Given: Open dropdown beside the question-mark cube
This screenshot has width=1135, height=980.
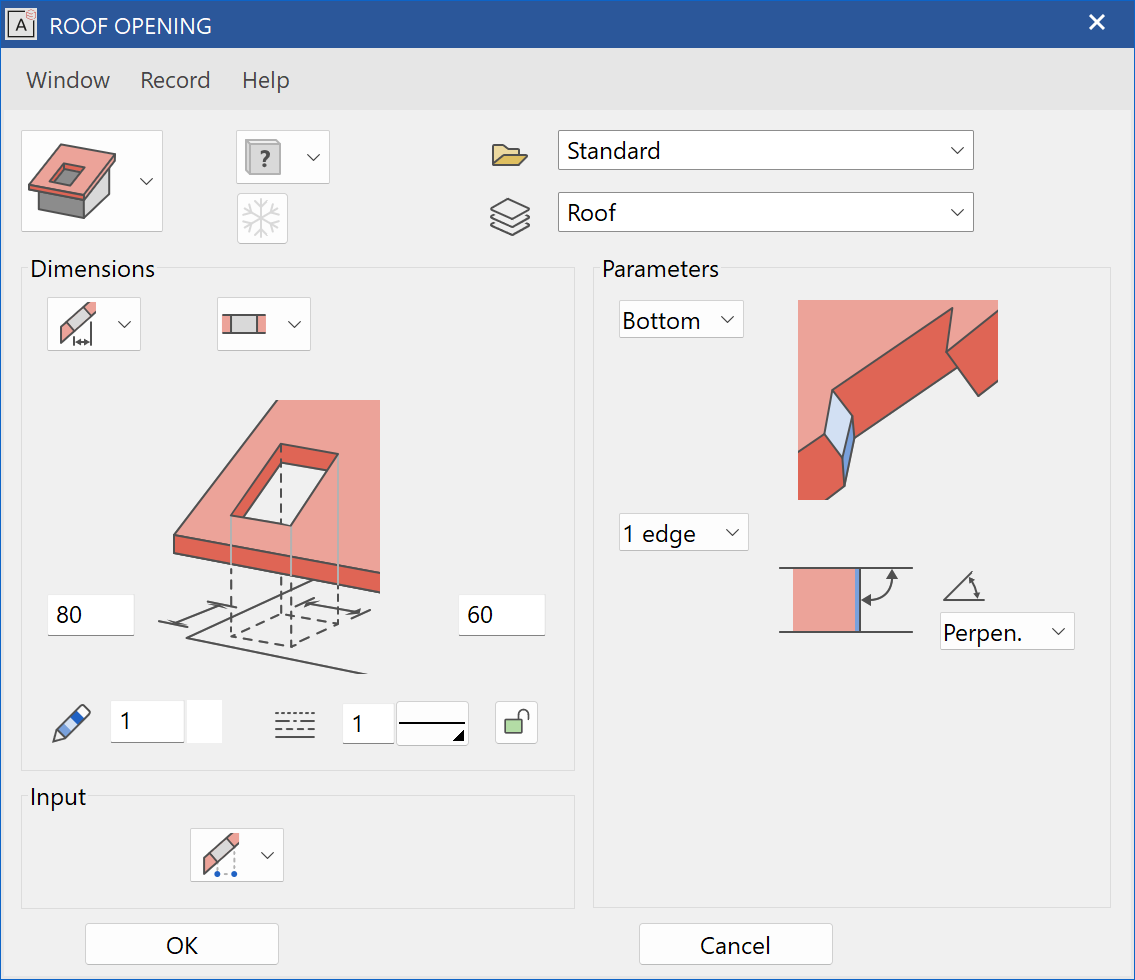Looking at the screenshot, I should tap(313, 157).
